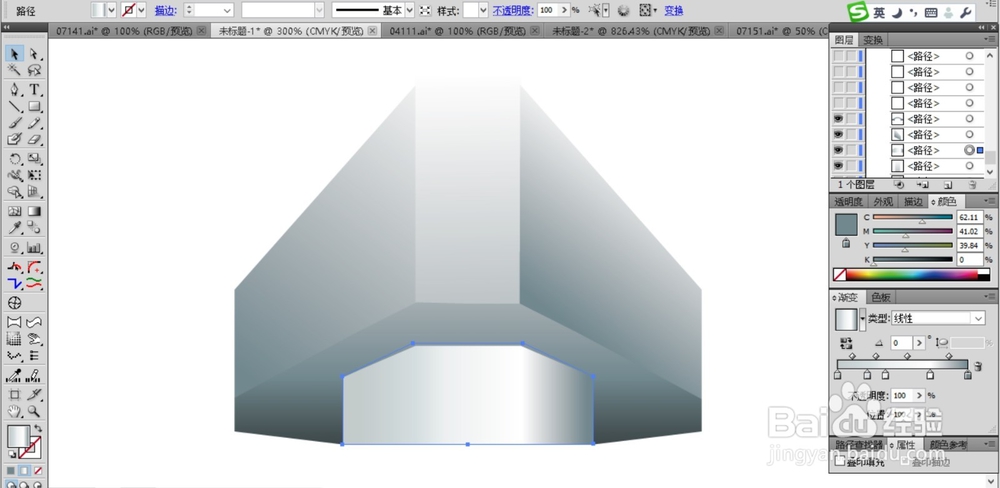The height and width of the screenshot is (488, 1000).
Task: Click Sogou input wrench settings icon
Action: (966, 12)
